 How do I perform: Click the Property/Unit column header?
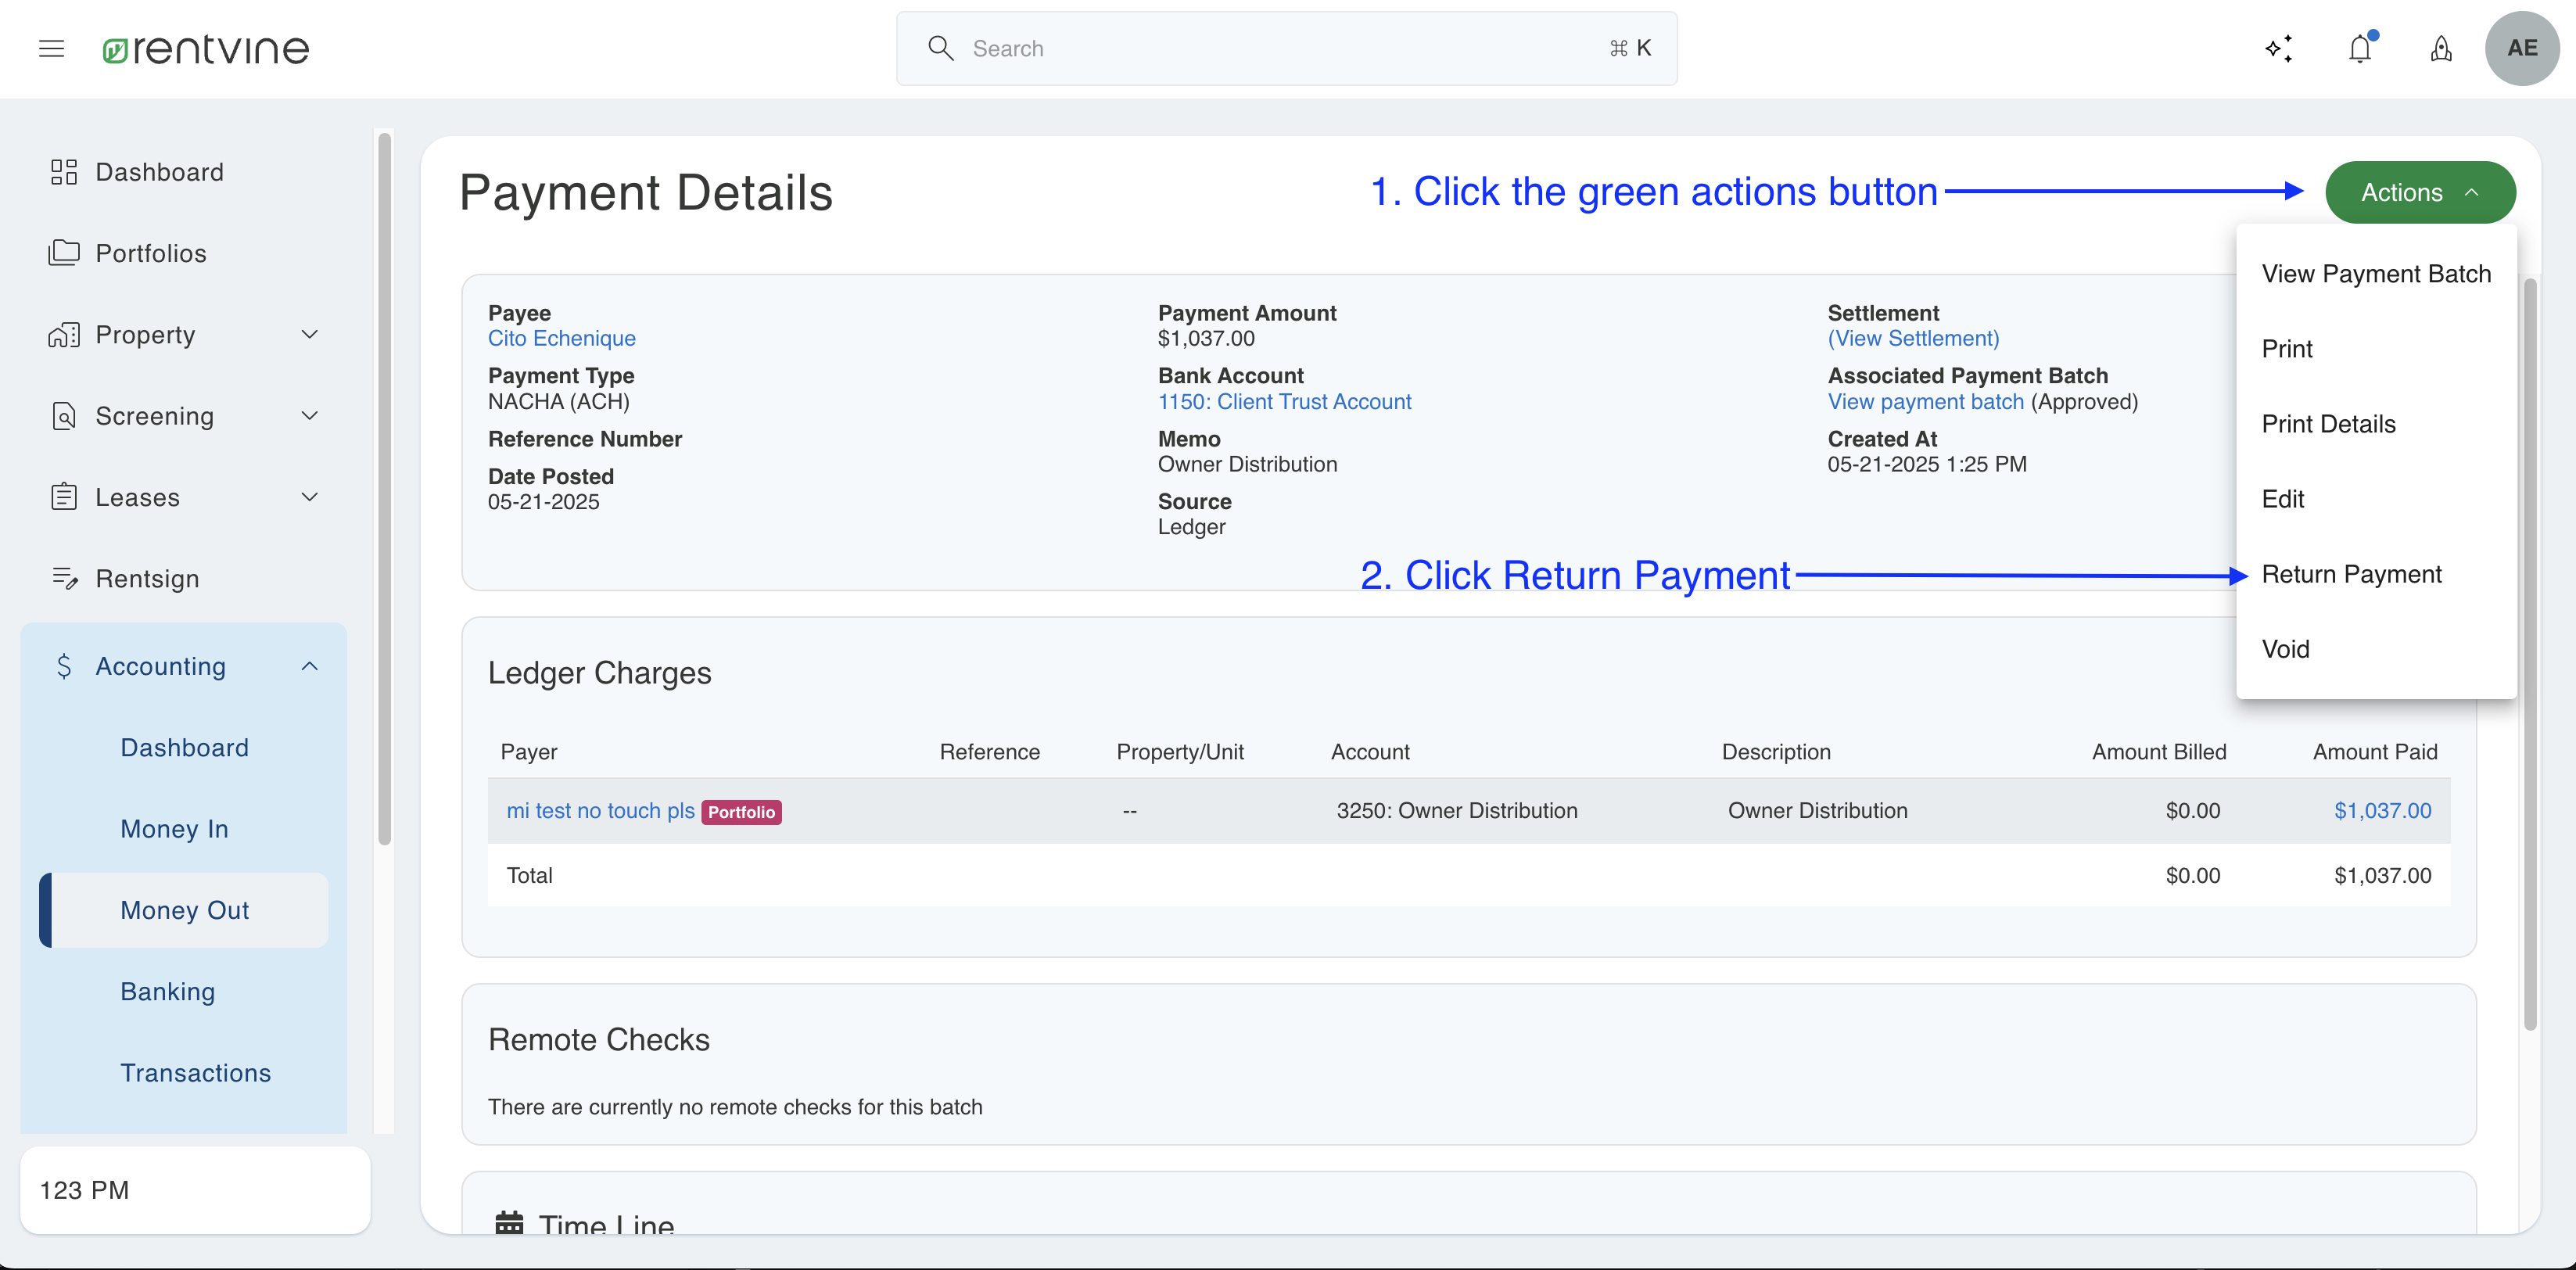(x=1180, y=752)
